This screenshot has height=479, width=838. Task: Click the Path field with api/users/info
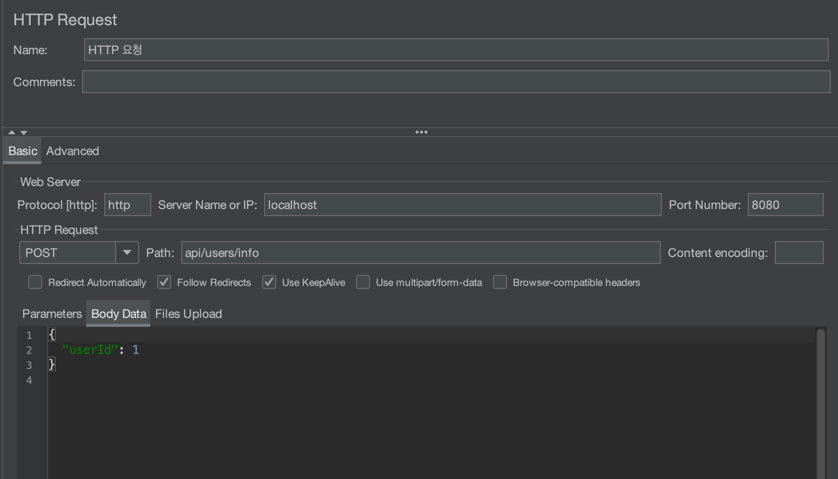tap(420, 253)
